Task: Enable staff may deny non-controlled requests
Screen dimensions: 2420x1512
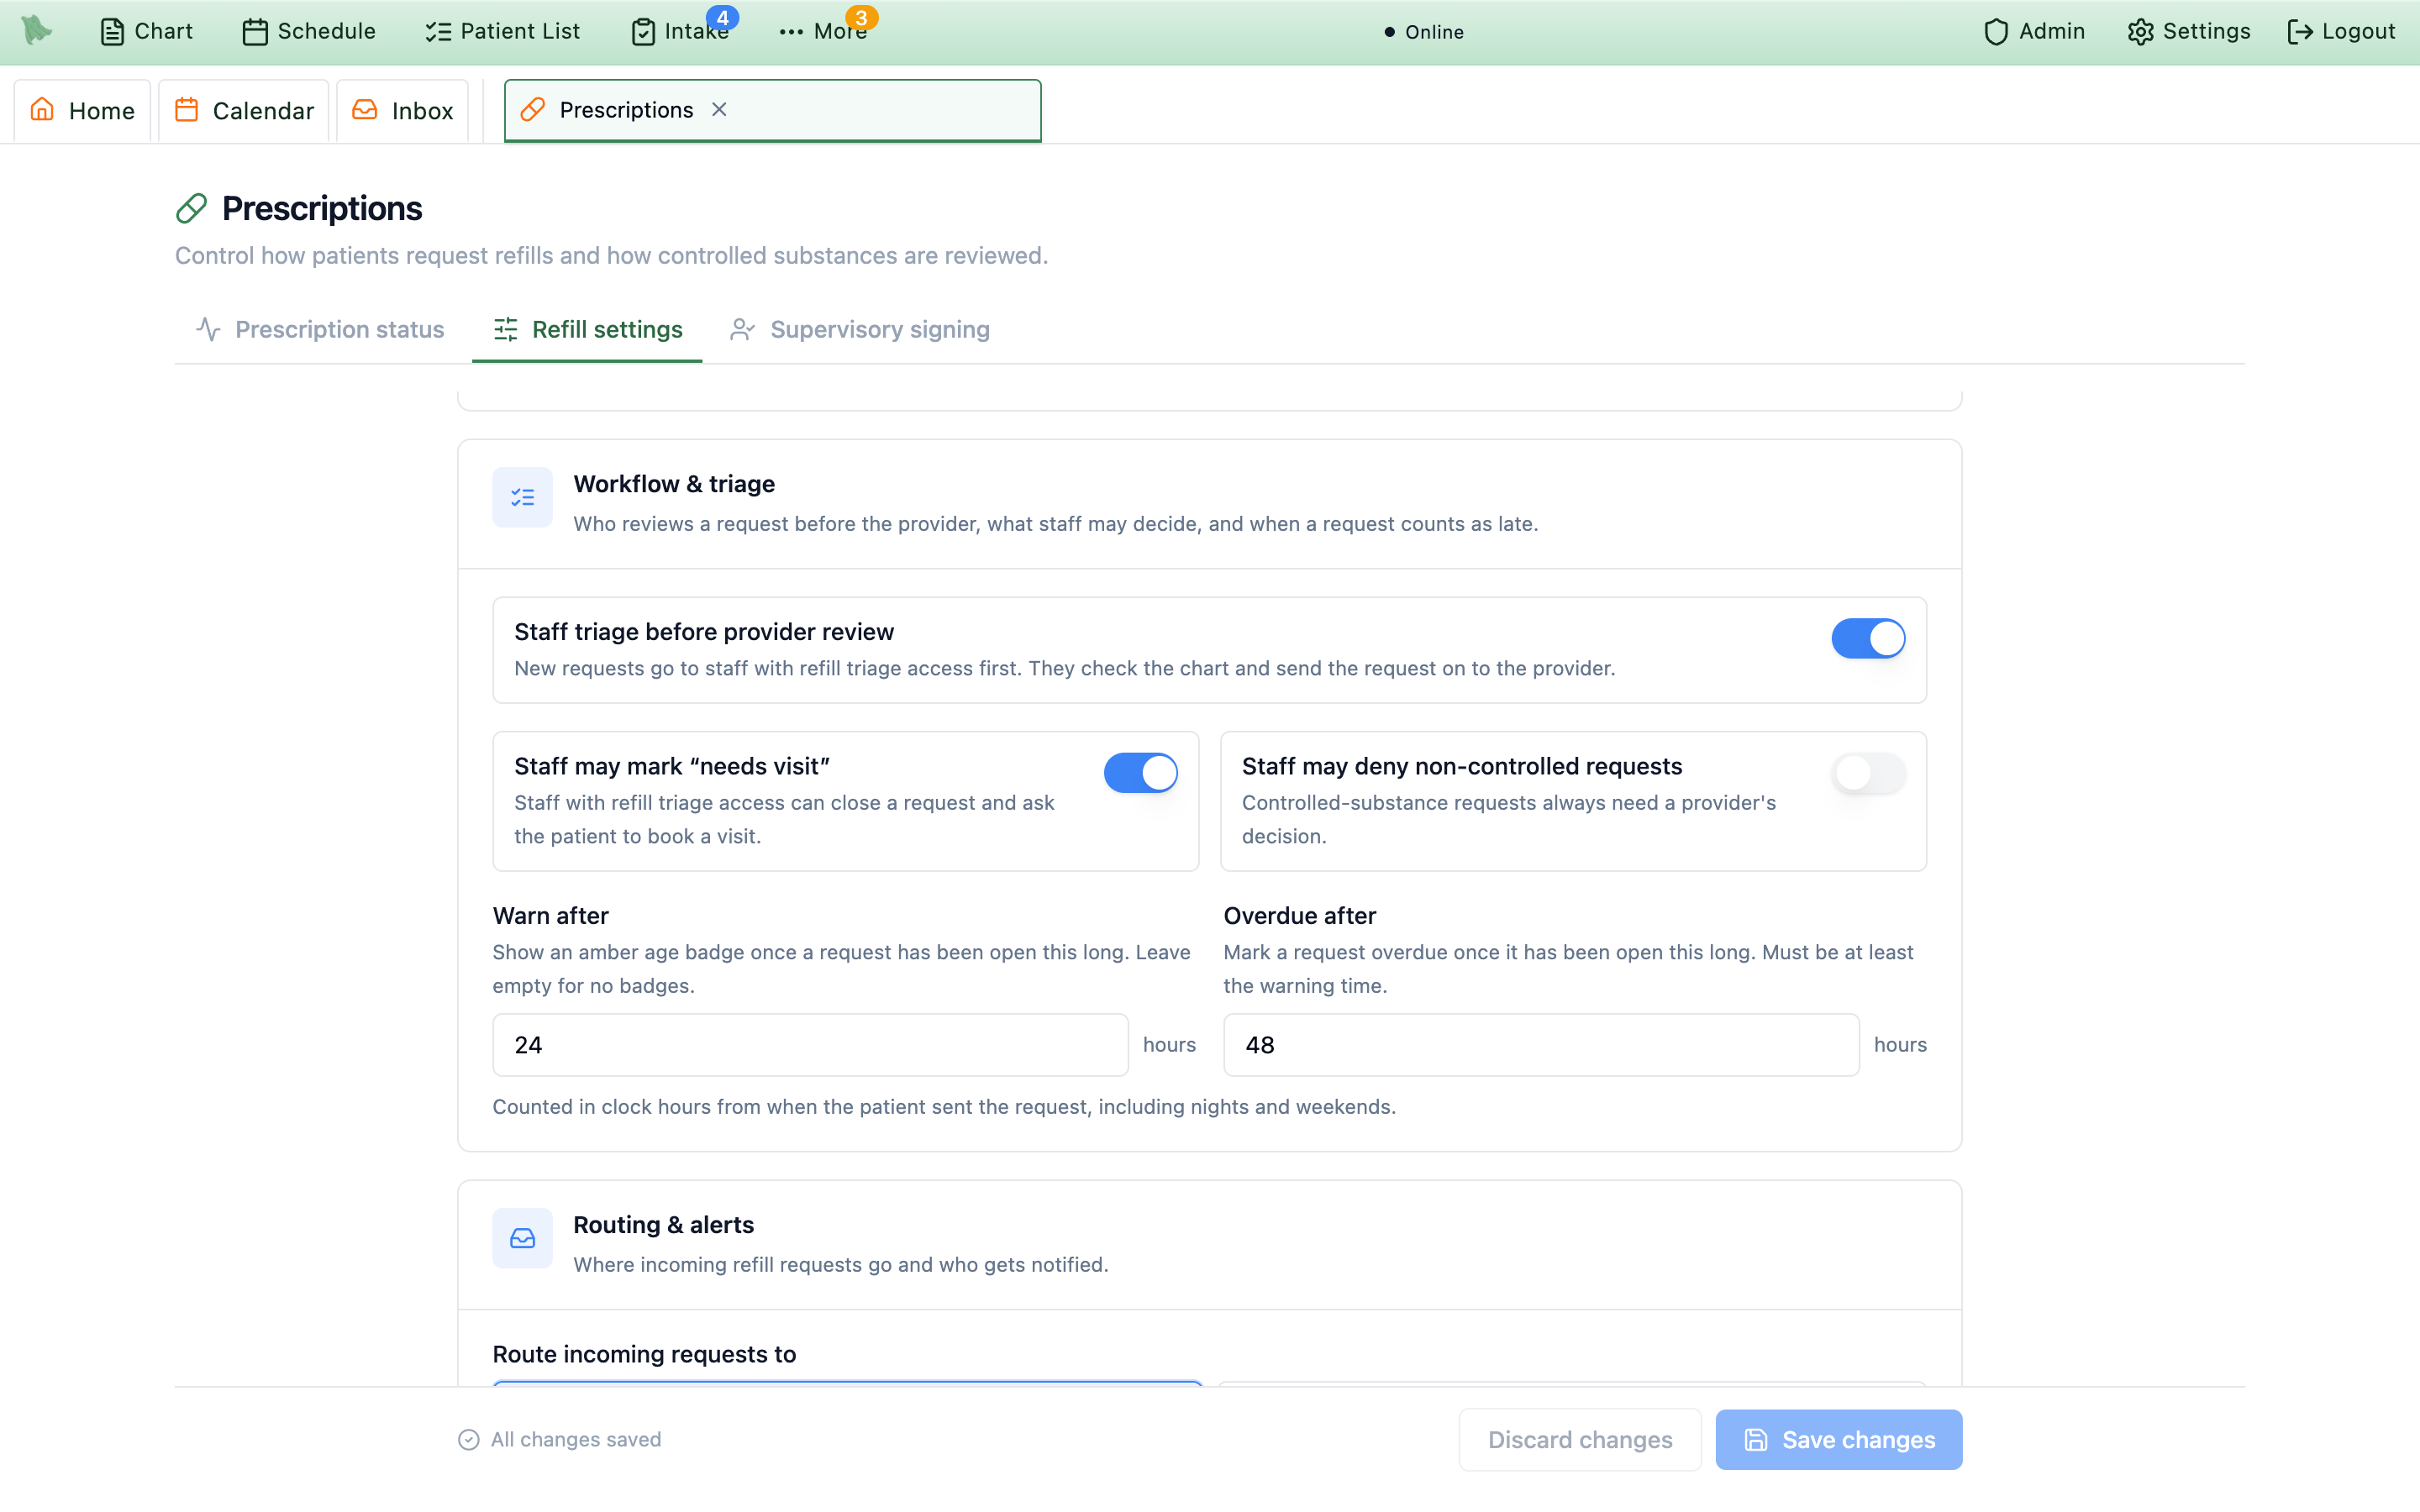Action: pos(1868,773)
